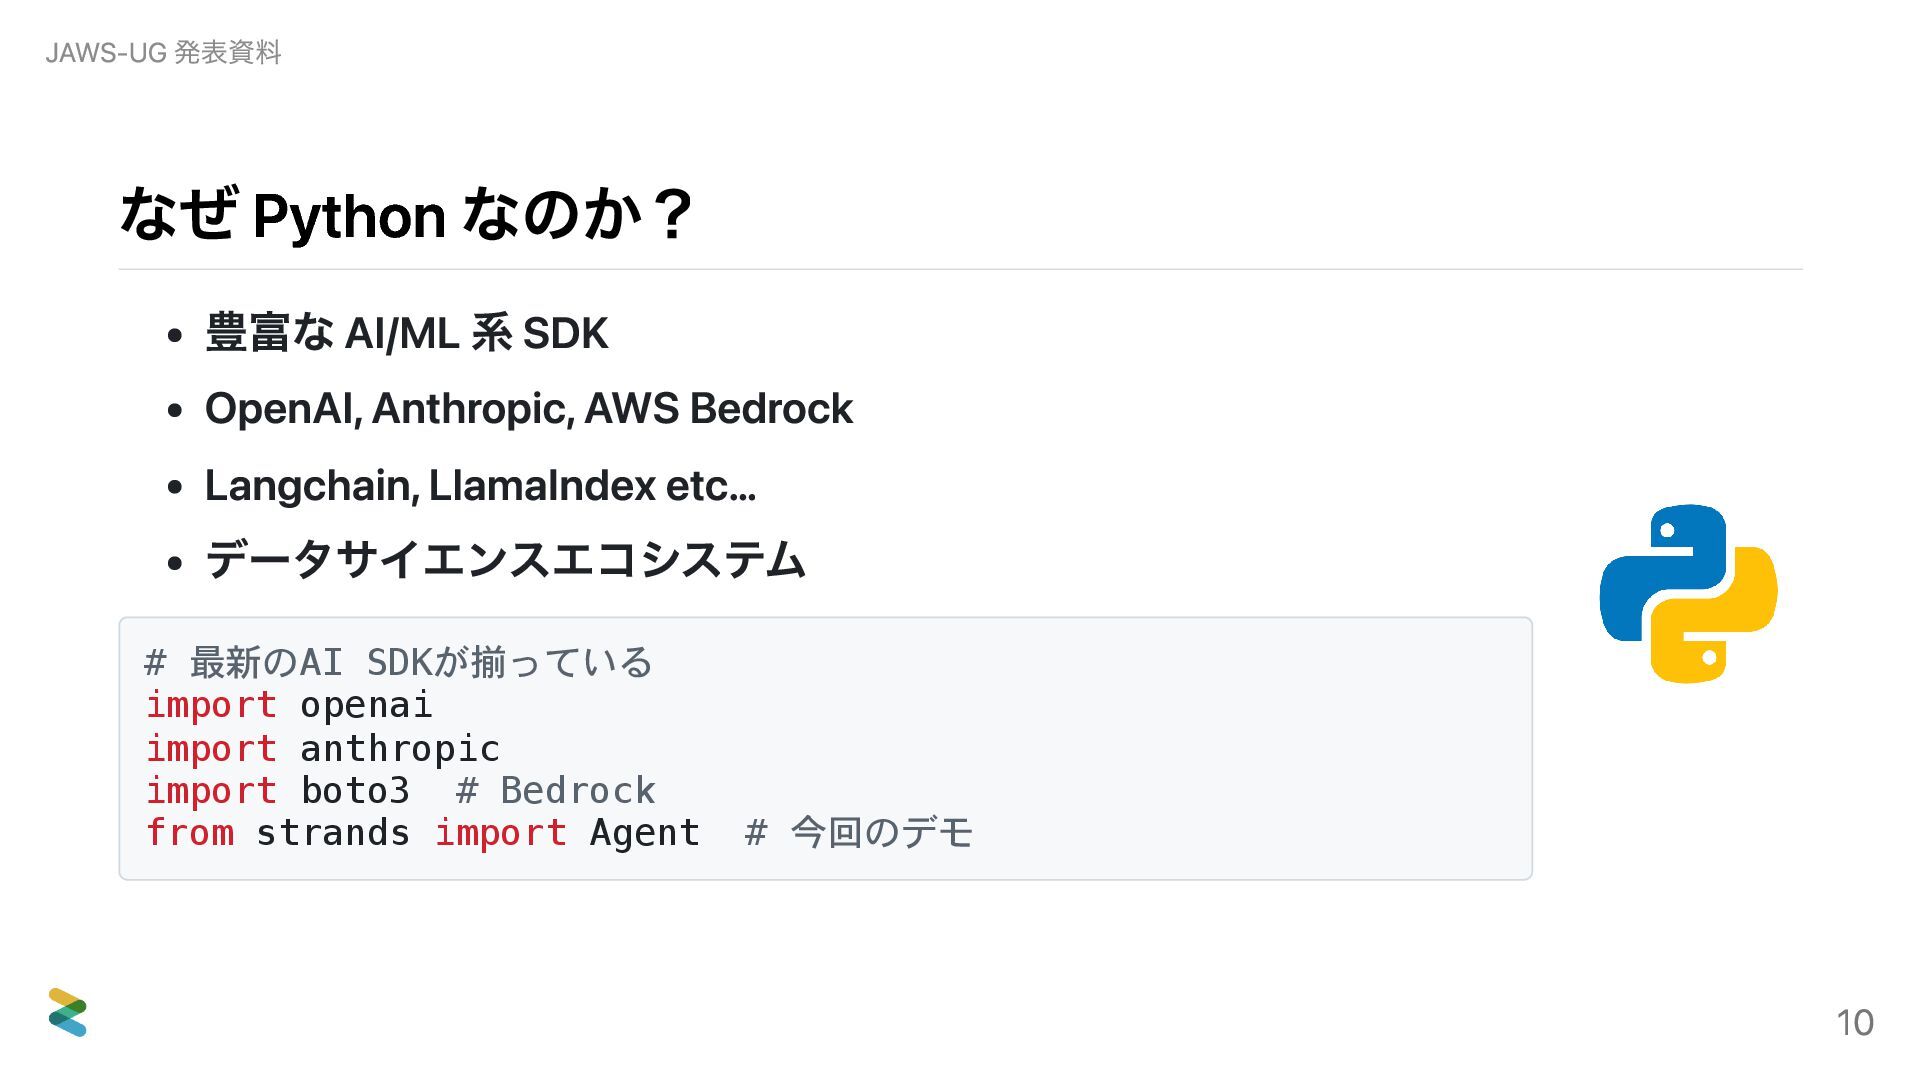This screenshot has width=1920, height=1080.
Task: Select the bullet 豊富な AI/ML 系 SDK
Action: tap(406, 333)
